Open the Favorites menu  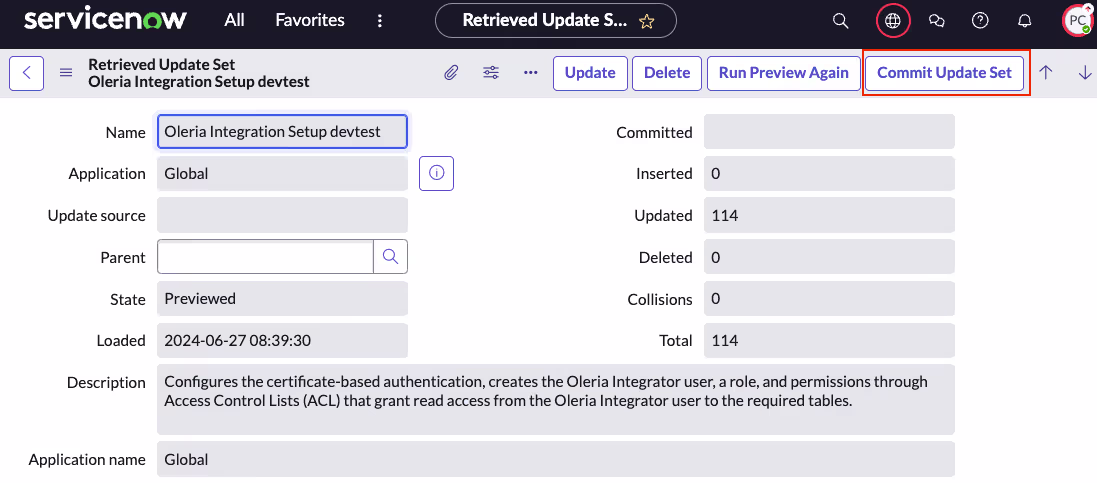click(x=310, y=20)
